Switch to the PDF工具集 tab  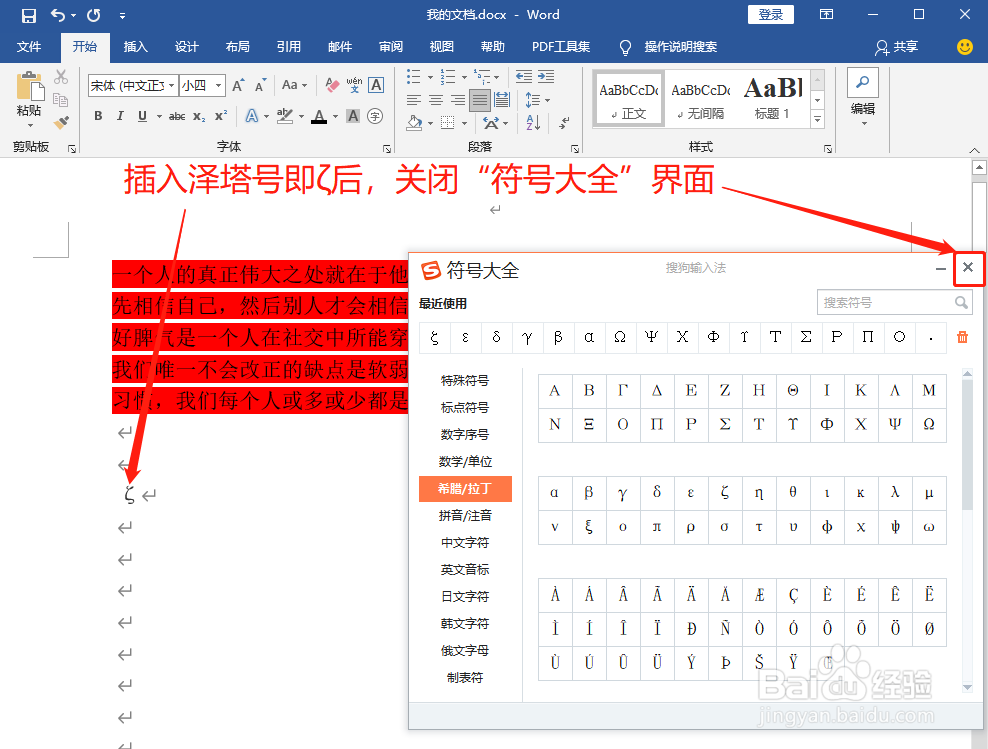(561, 47)
